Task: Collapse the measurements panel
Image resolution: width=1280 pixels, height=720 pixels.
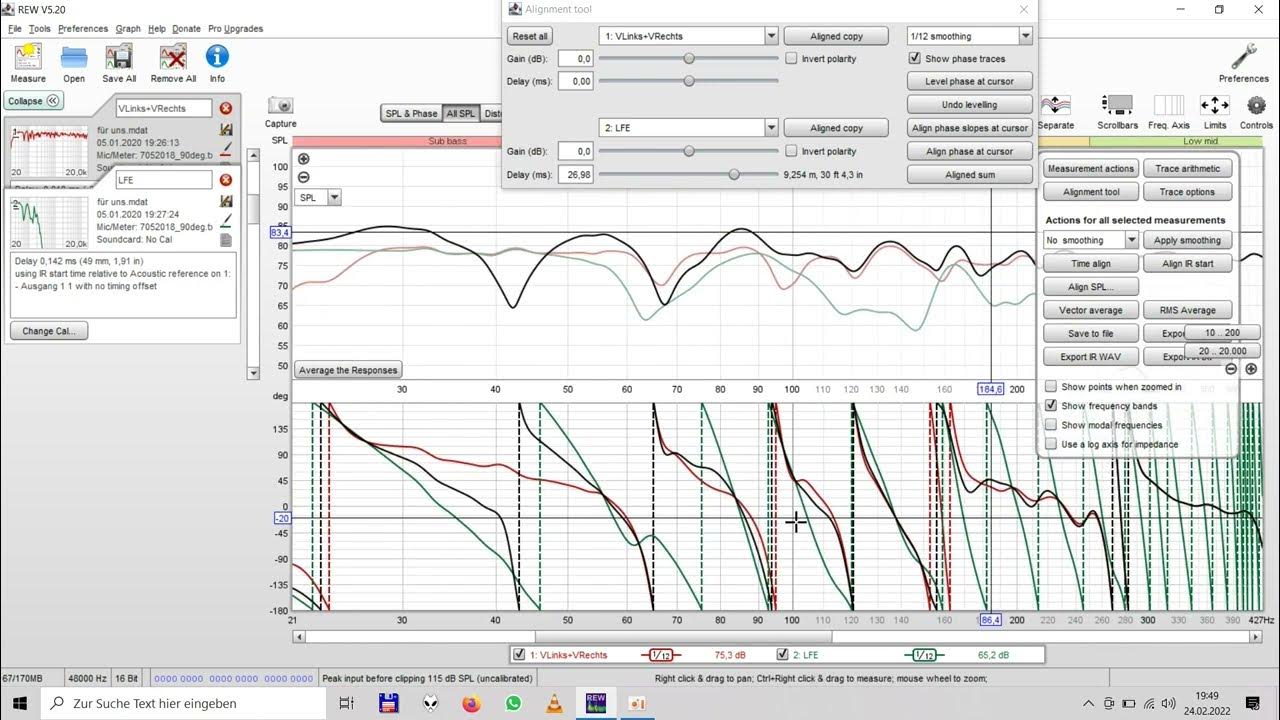Action: 34,101
